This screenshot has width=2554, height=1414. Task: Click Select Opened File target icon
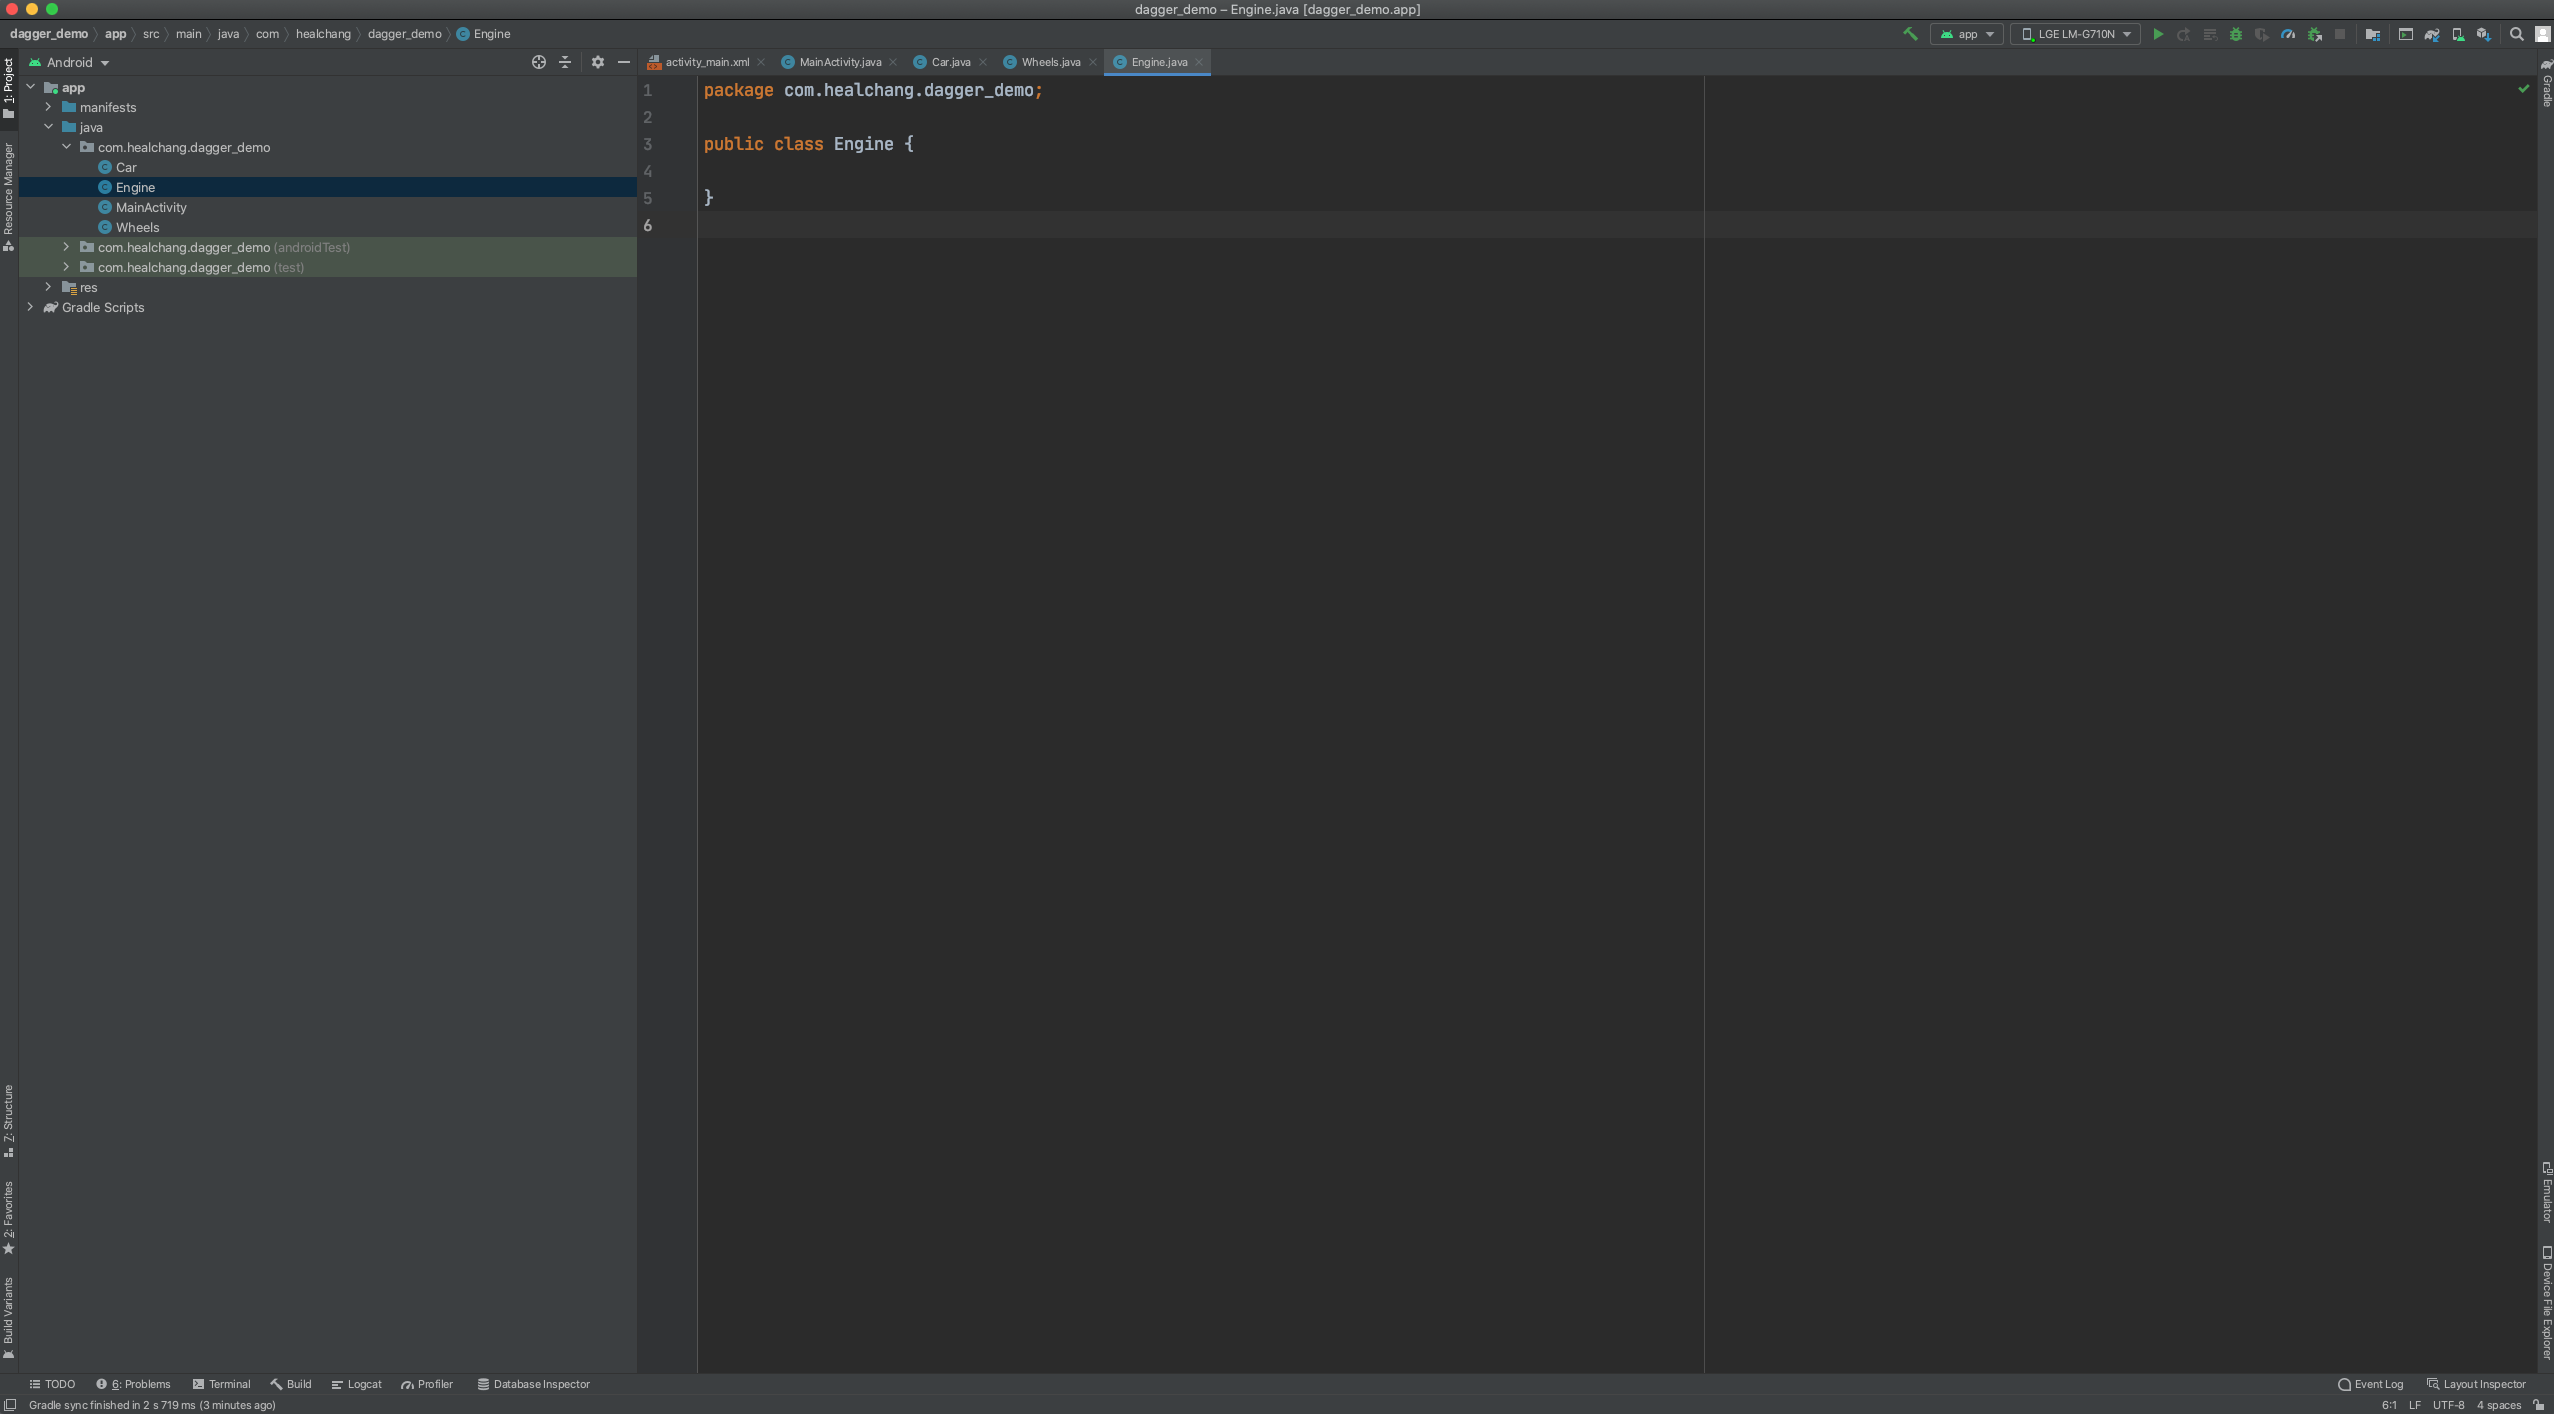click(539, 62)
